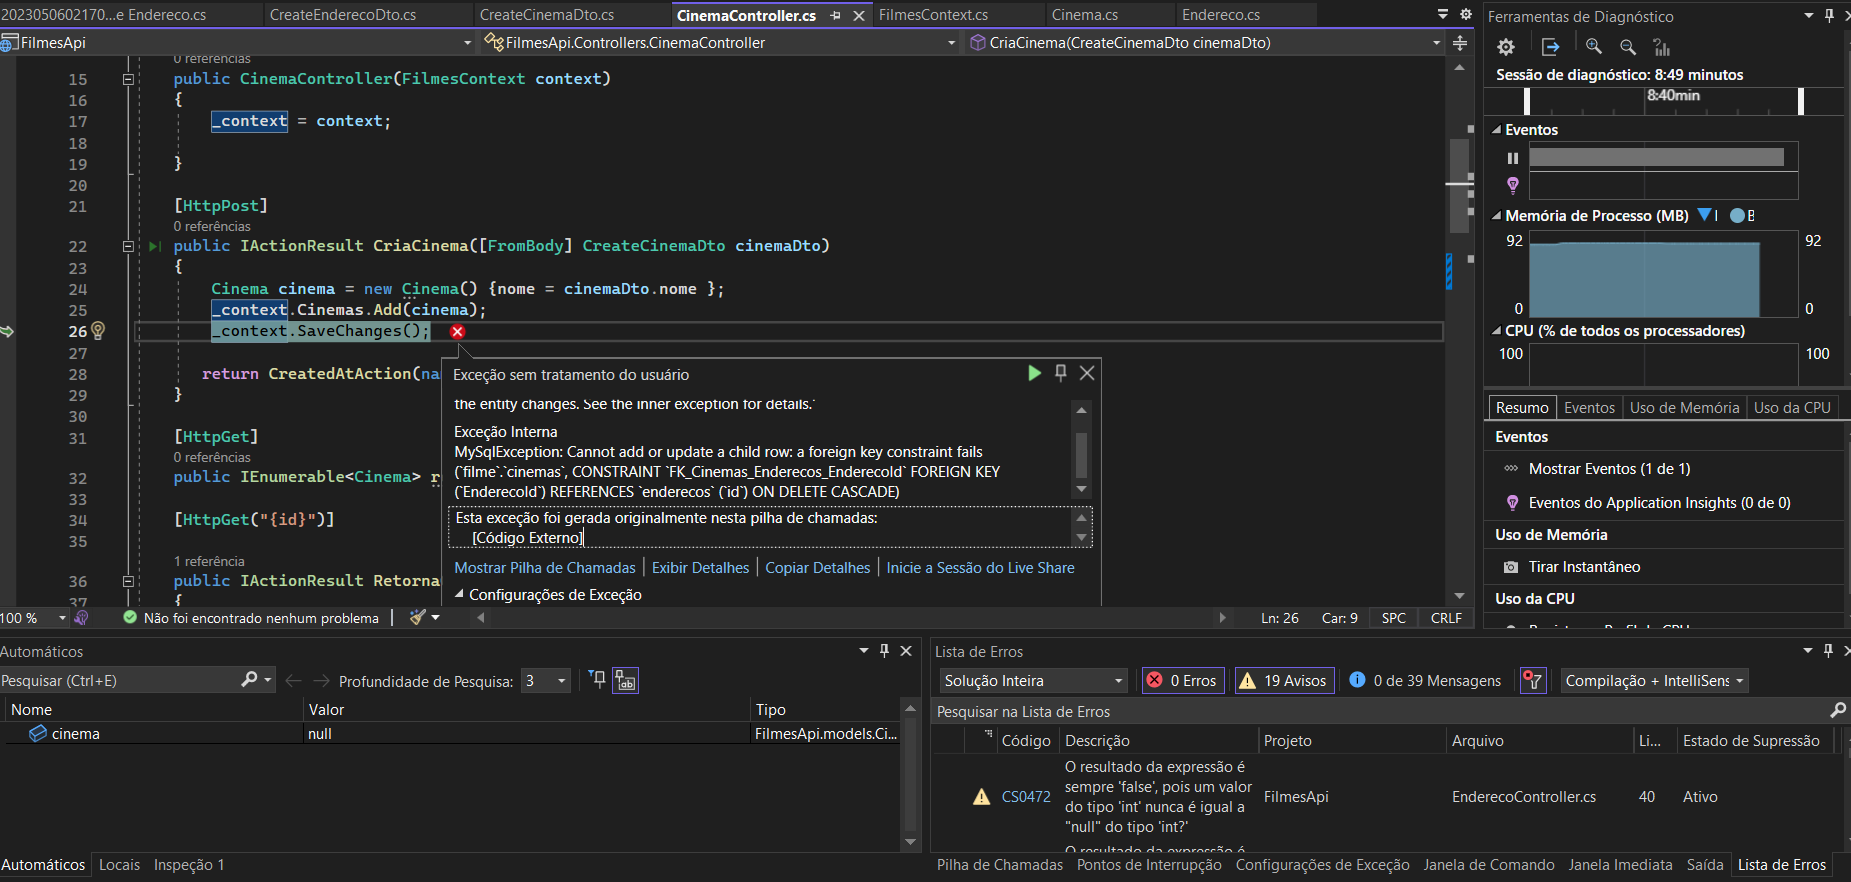Screen dimensions: 1851x882
Task: Click the Copiar Detalhes link
Action: coord(817,567)
